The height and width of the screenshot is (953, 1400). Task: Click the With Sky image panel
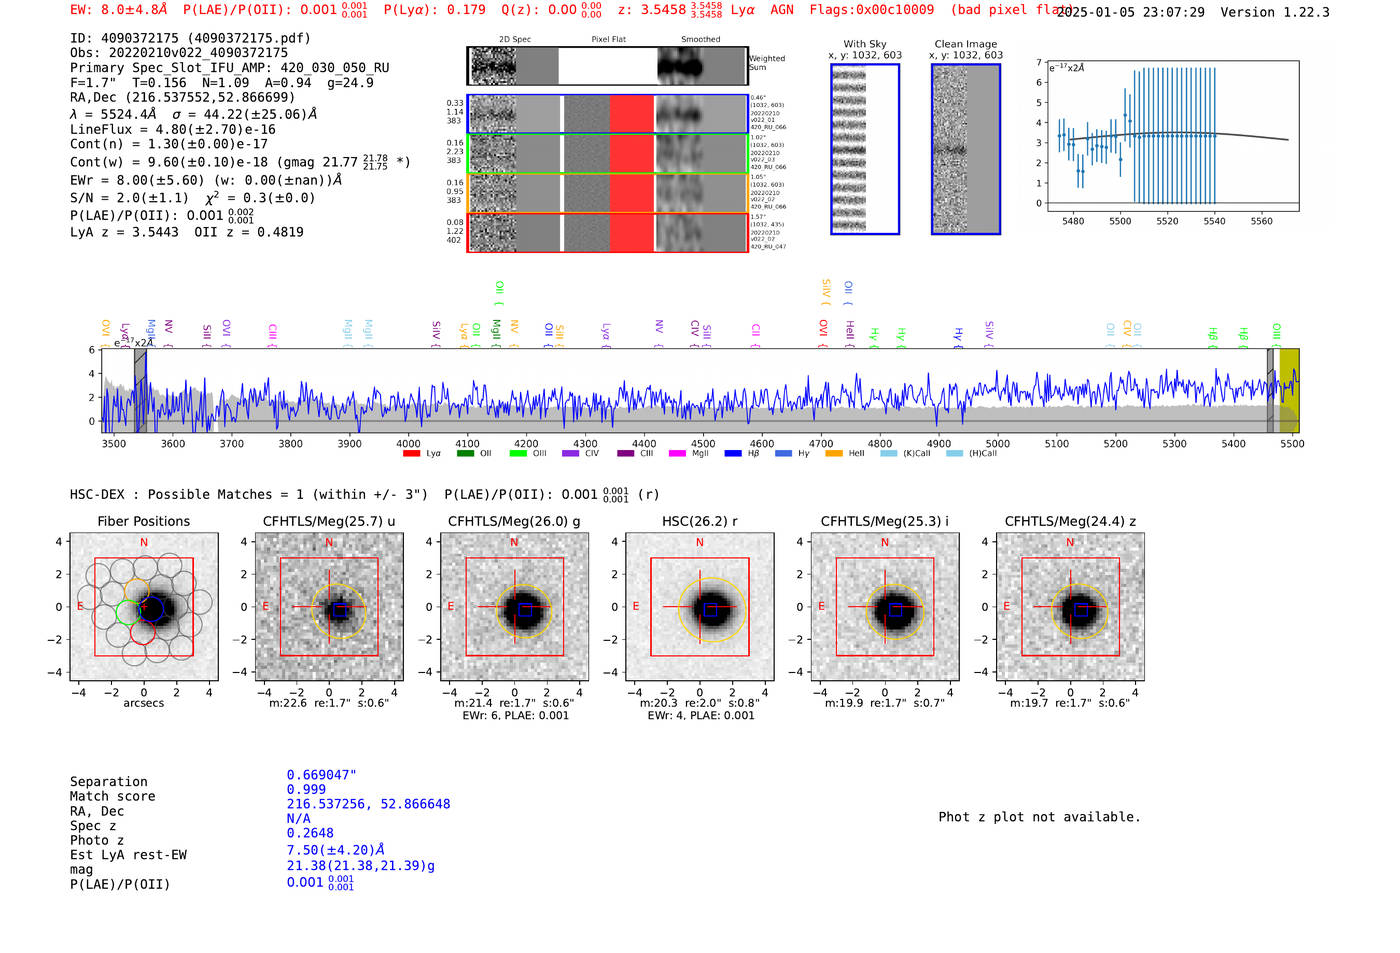(x=865, y=149)
